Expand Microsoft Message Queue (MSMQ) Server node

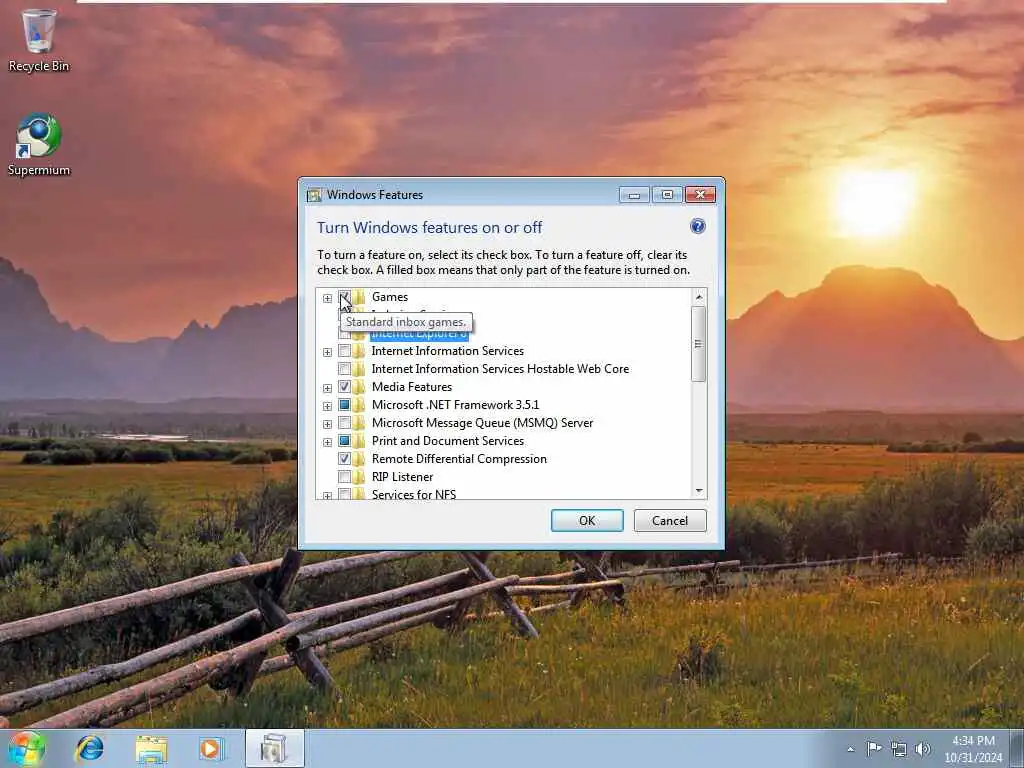(x=327, y=424)
